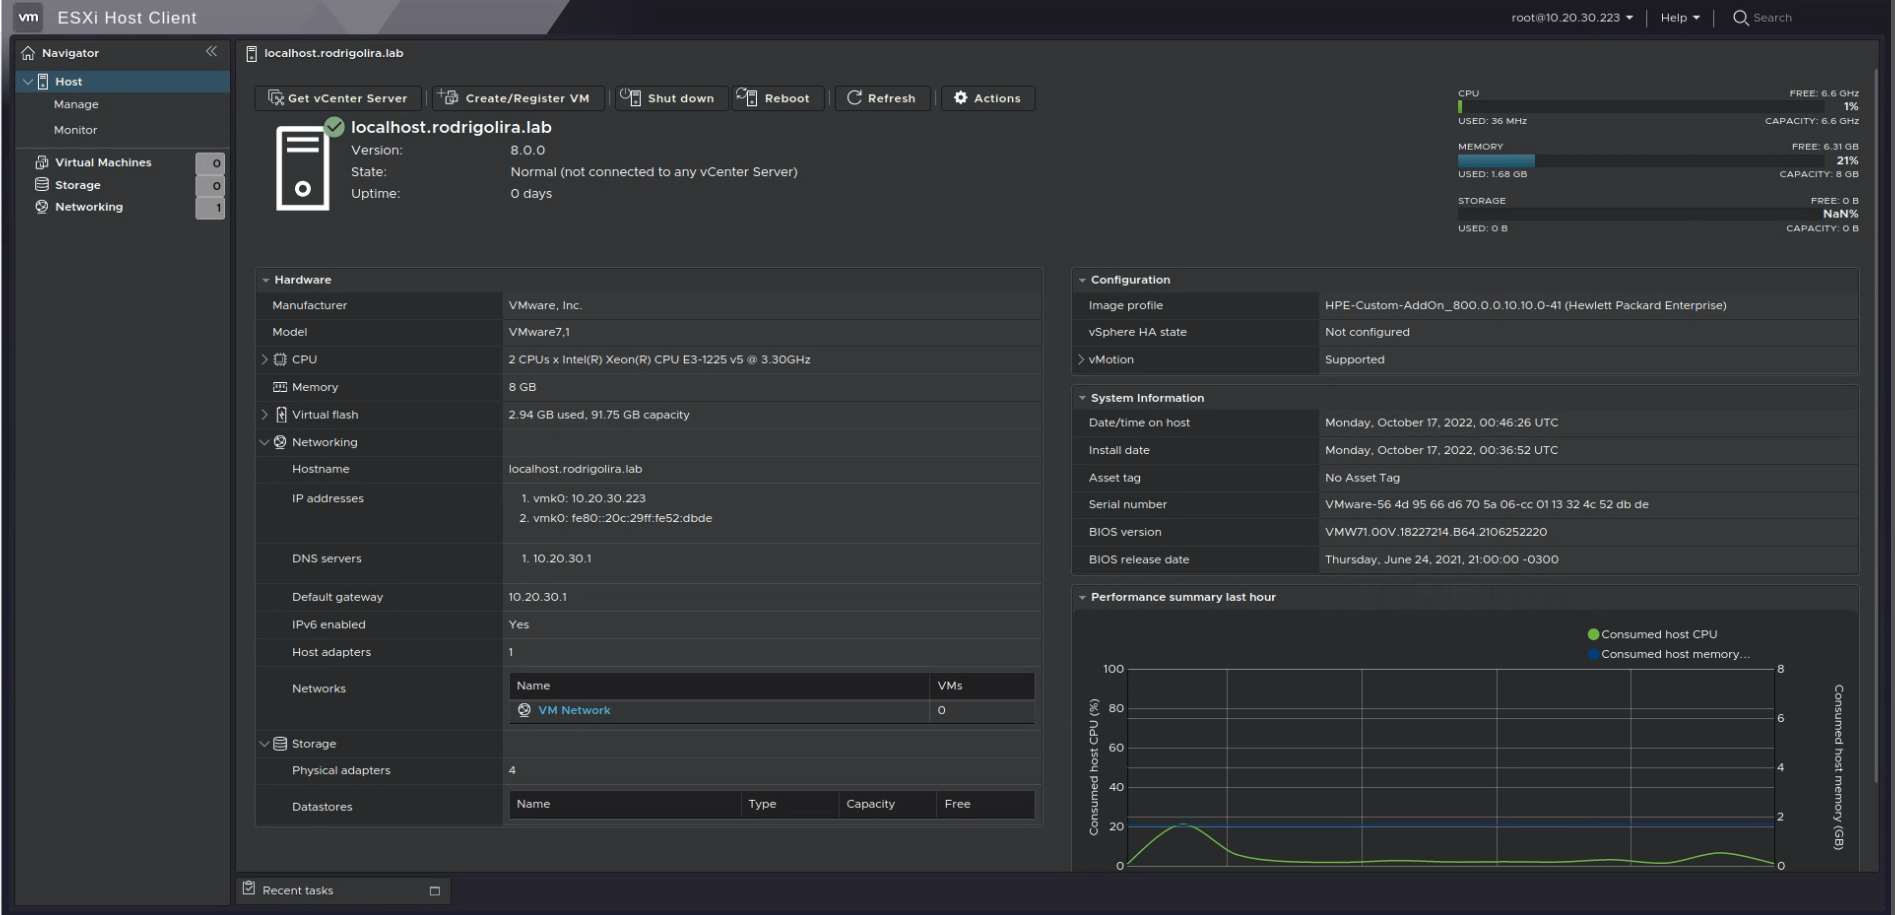Click the Storage icon in Navigator
Screen dimensions: 1895x915
pyautogui.click(x=42, y=185)
